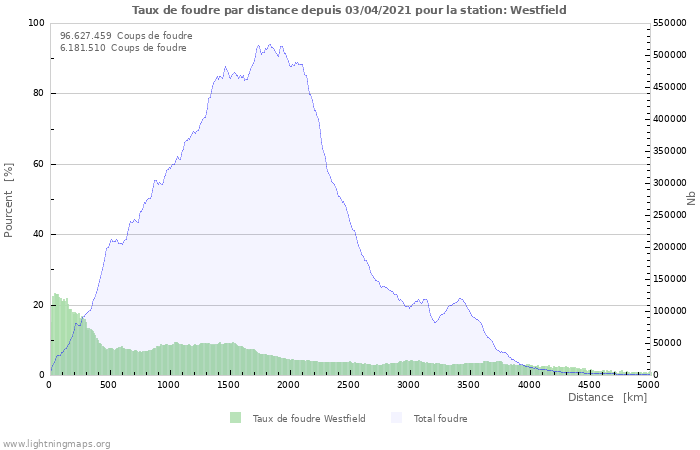
Task: Click the 60 tick on the percent axis
Action: pos(39,164)
